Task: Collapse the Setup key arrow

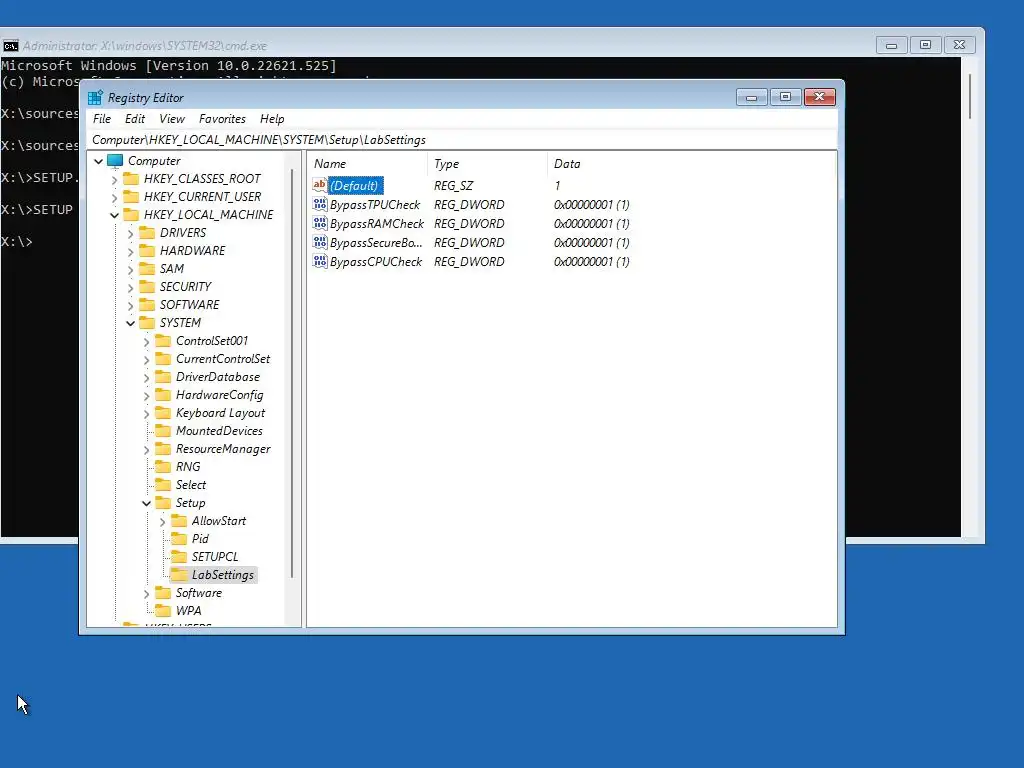Action: (x=146, y=504)
